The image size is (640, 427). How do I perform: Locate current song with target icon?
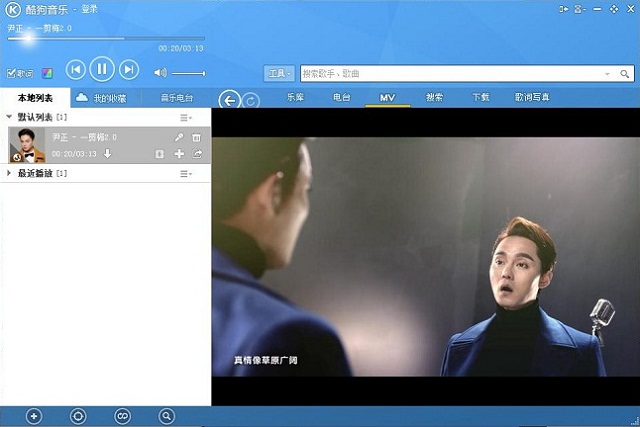tap(78, 416)
